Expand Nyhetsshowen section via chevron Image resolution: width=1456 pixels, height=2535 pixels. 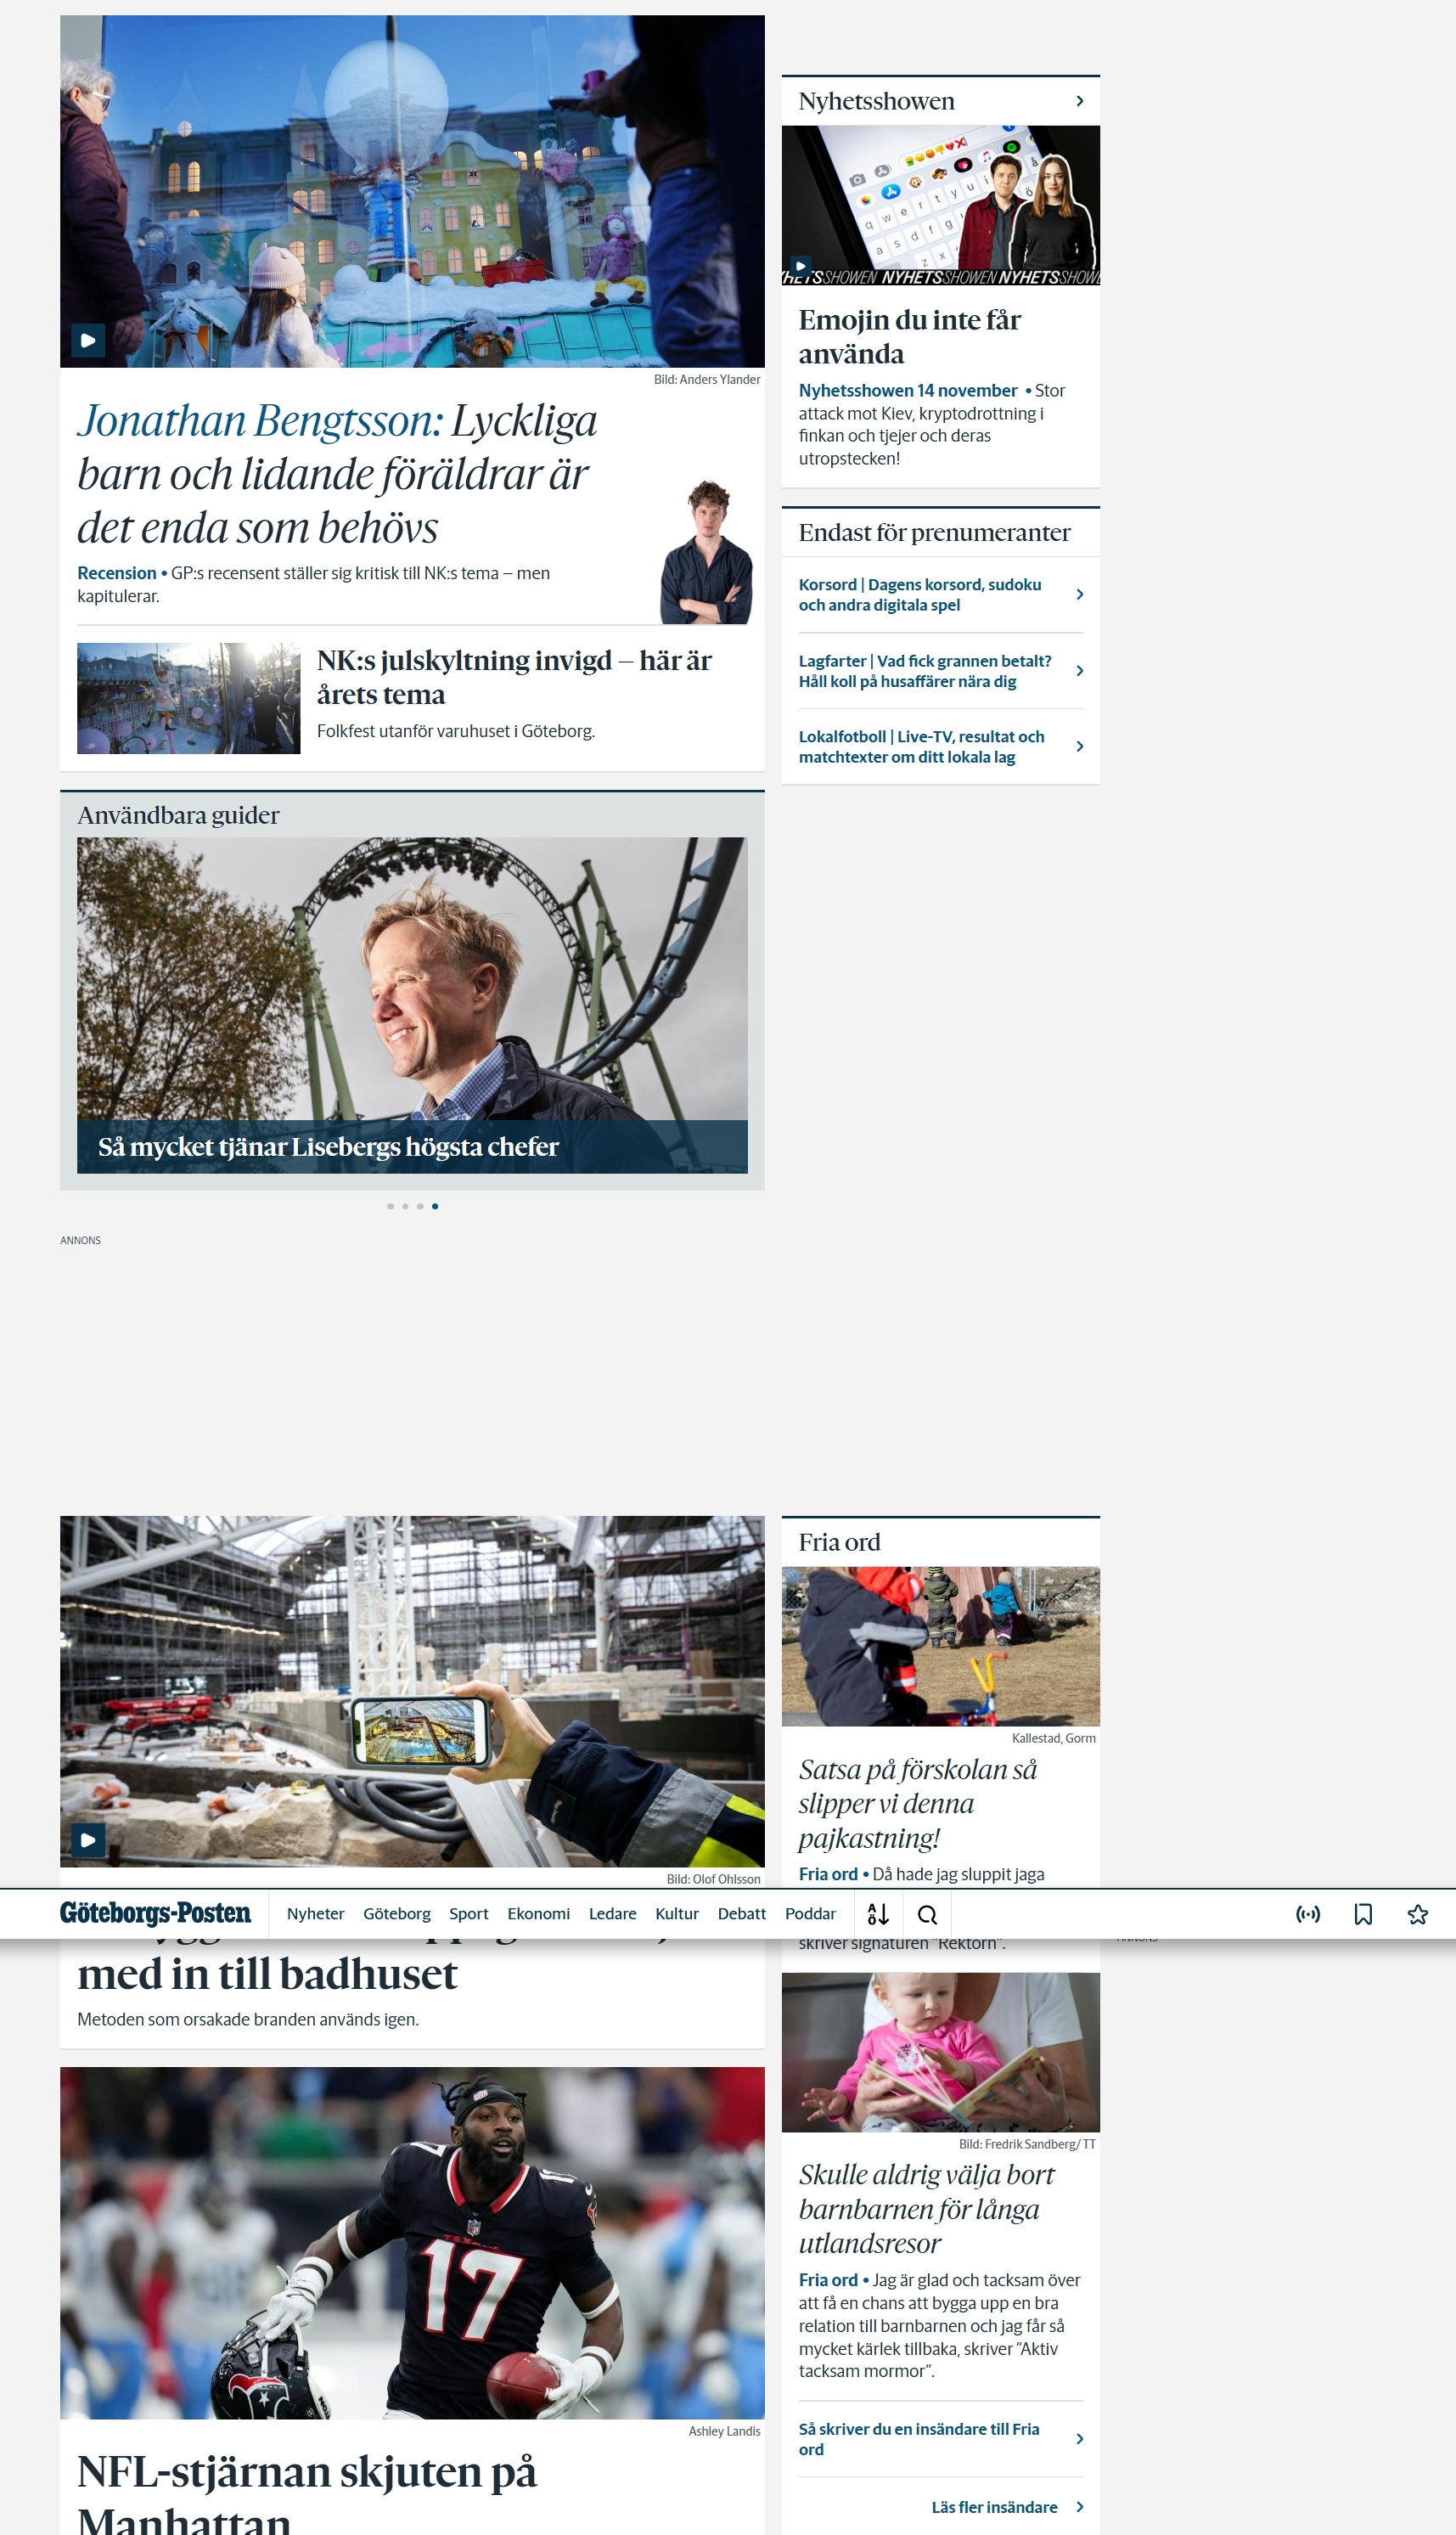pos(1079,101)
